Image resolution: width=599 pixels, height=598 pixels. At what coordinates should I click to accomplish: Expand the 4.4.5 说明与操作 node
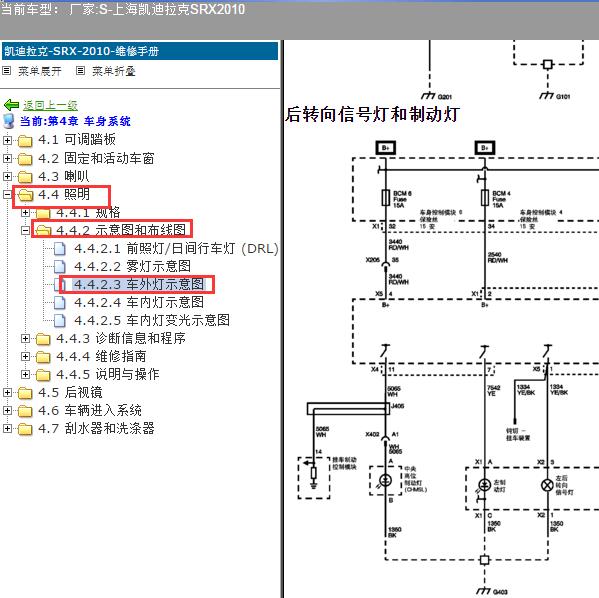pos(25,374)
